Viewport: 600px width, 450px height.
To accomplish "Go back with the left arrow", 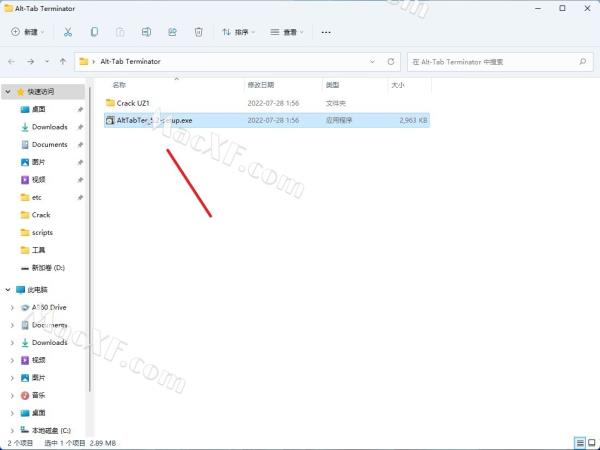I will coord(11,62).
